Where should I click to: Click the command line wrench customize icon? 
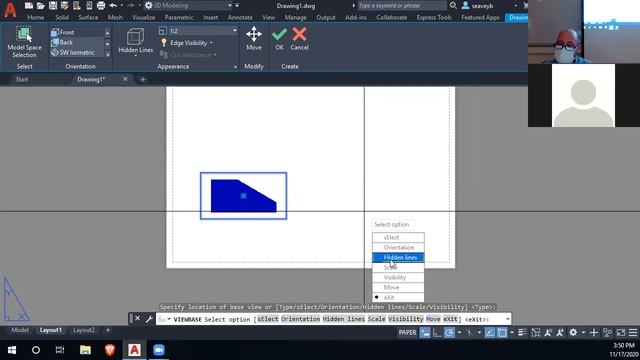tap(149, 319)
